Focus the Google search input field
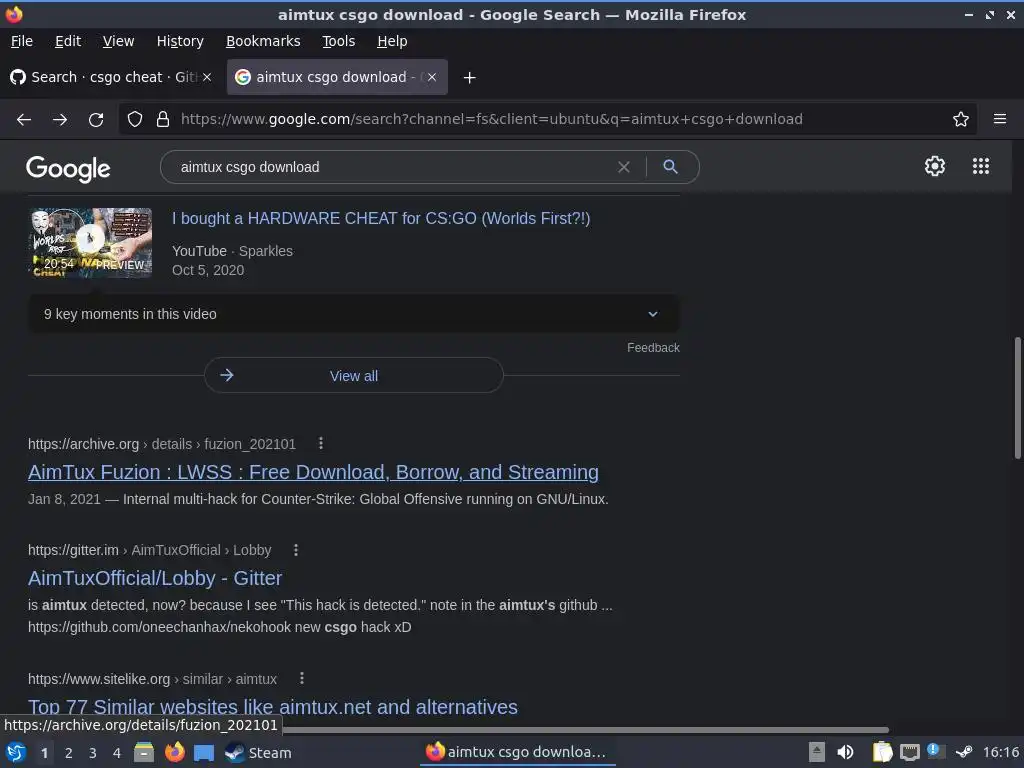 coord(392,167)
